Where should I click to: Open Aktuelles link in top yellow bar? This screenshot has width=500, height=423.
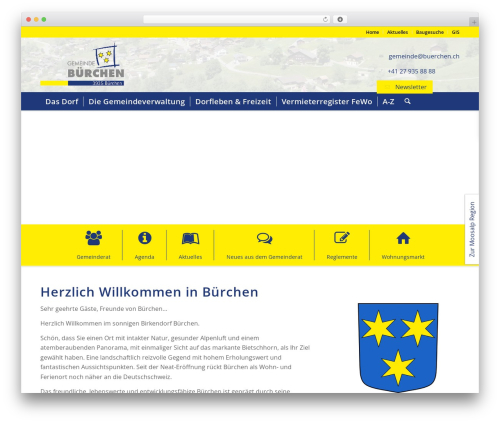coord(397,32)
